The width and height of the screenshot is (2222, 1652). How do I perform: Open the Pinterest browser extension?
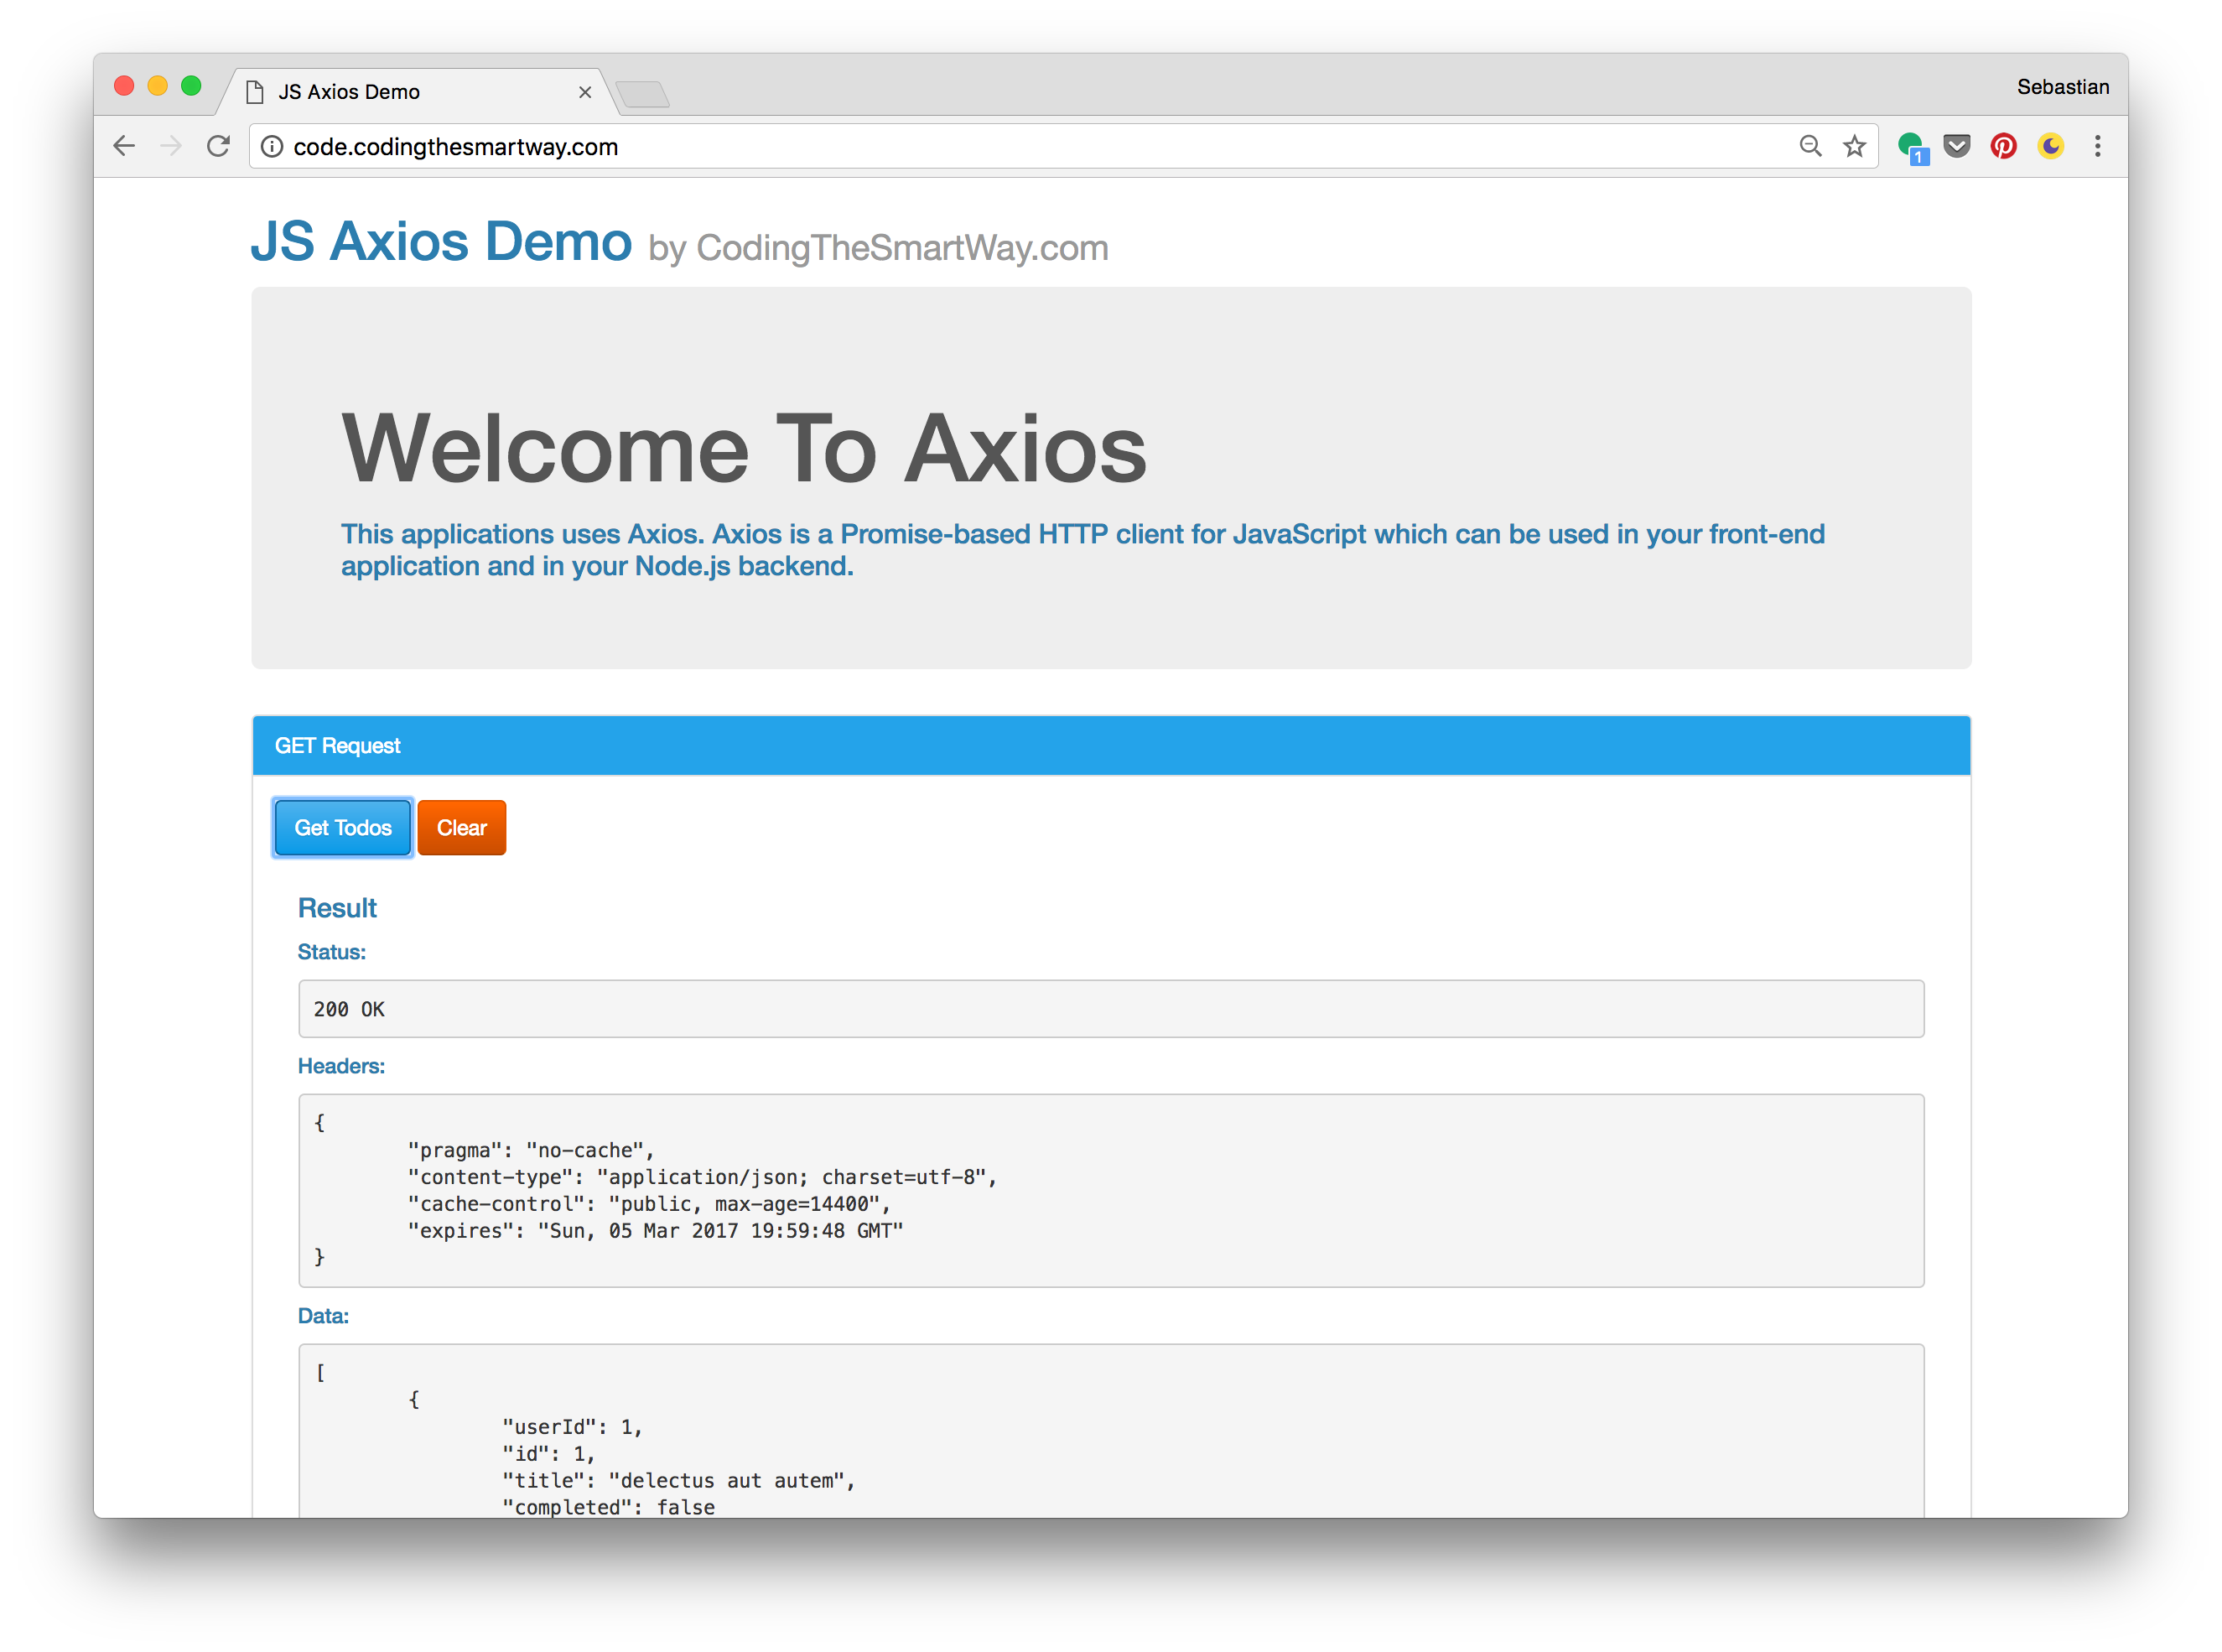(2003, 146)
